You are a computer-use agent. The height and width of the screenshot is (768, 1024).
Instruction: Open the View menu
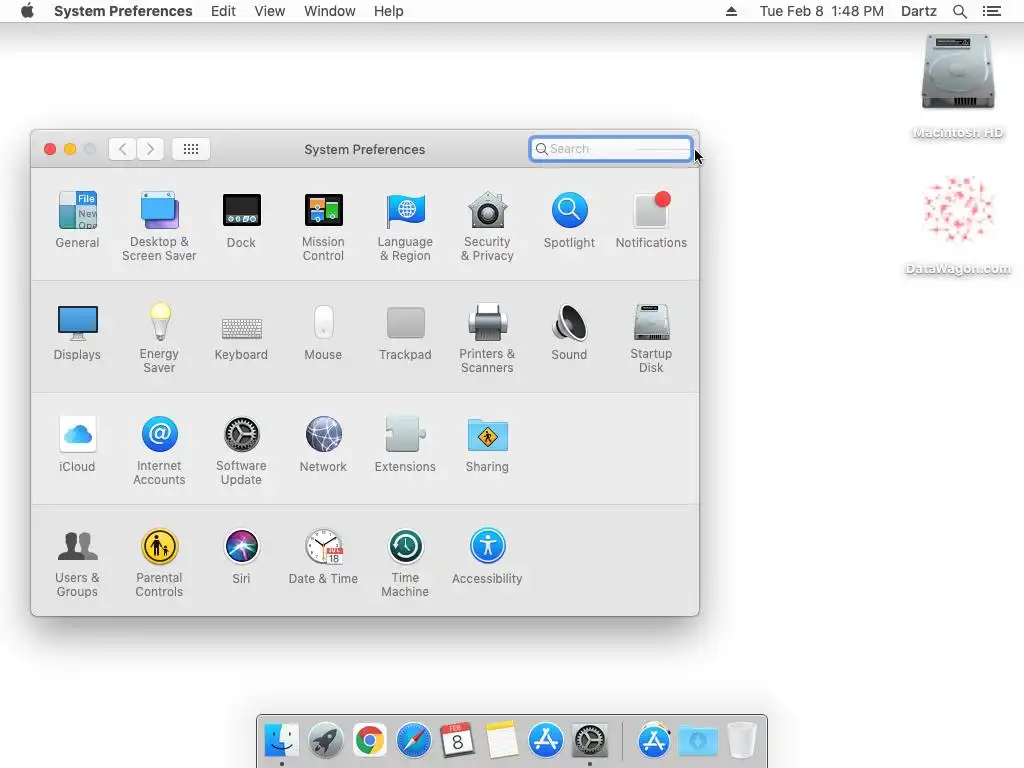tap(270, 11)
